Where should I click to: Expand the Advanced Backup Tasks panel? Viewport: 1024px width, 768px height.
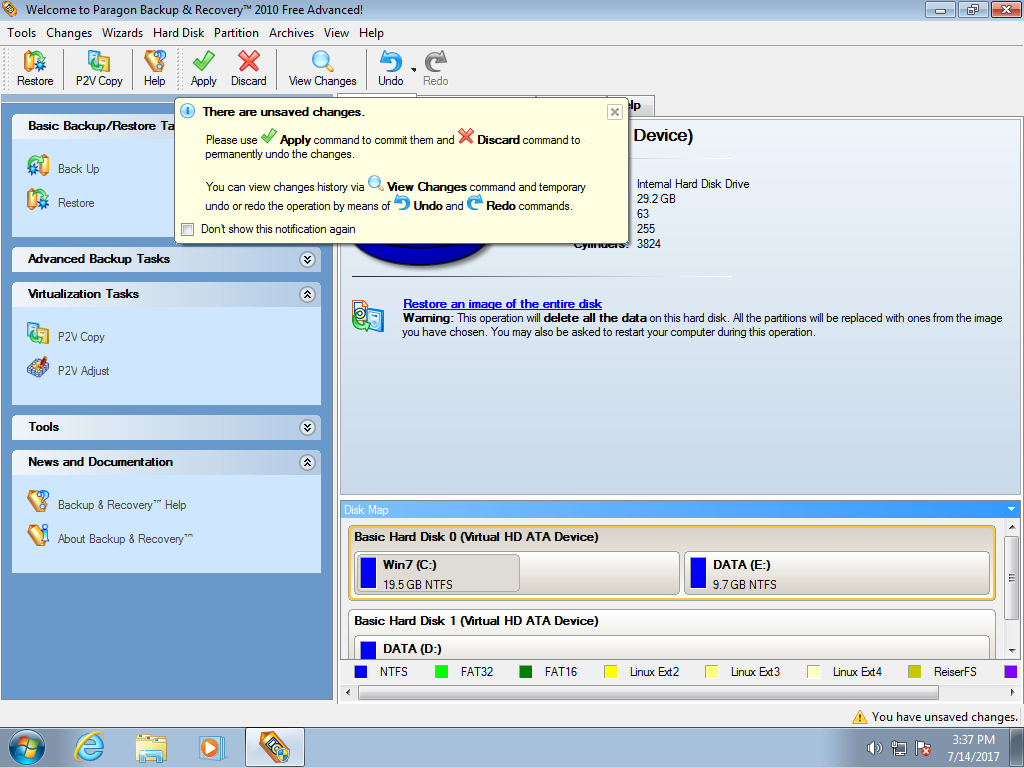point(307,259)
